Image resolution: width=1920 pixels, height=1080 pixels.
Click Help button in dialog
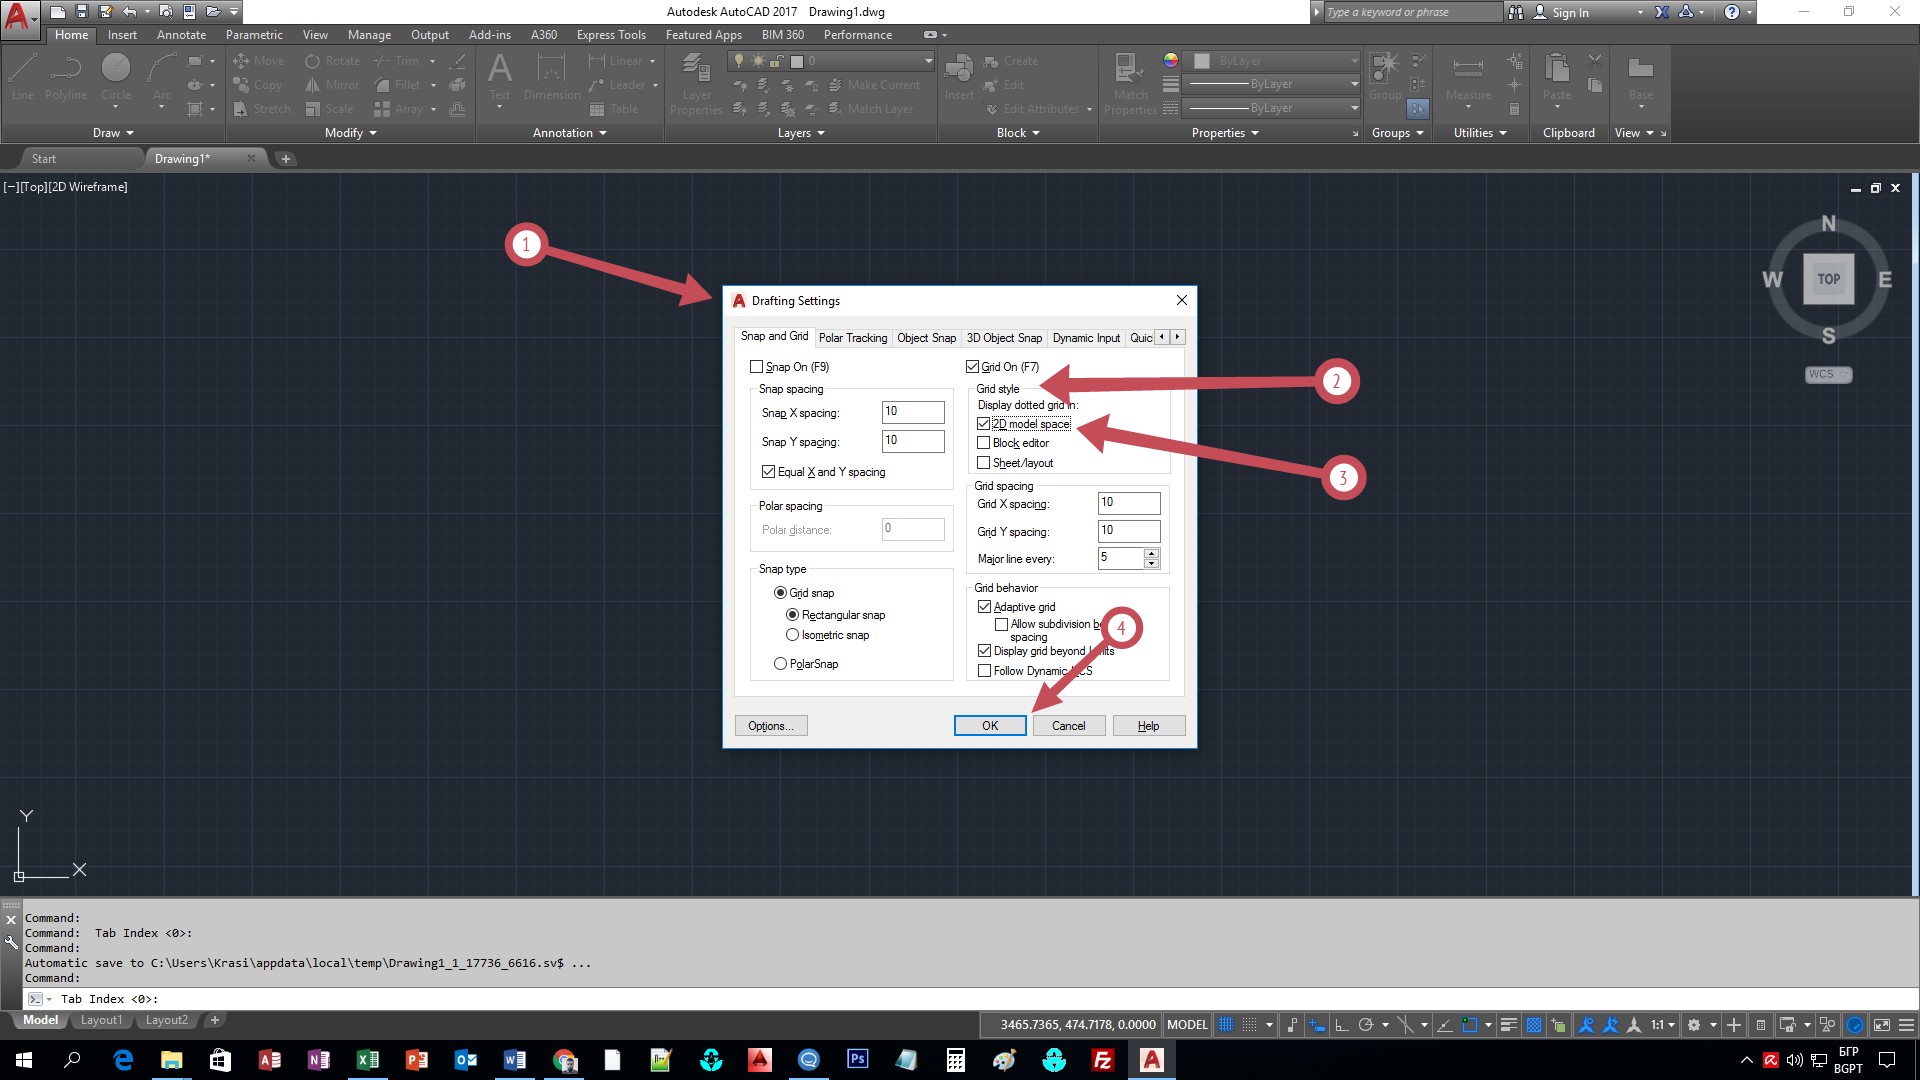(x=1148, y=726)
